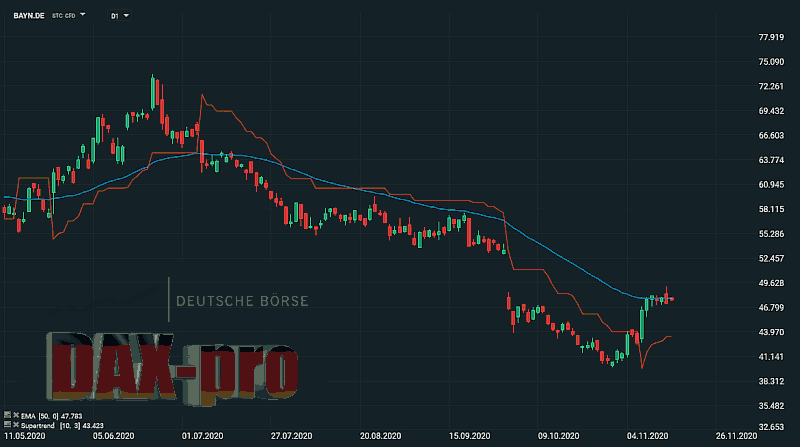Click the STC CFD instrument label
The height and width of the screenshot is (447, 800).
(63, 16)
